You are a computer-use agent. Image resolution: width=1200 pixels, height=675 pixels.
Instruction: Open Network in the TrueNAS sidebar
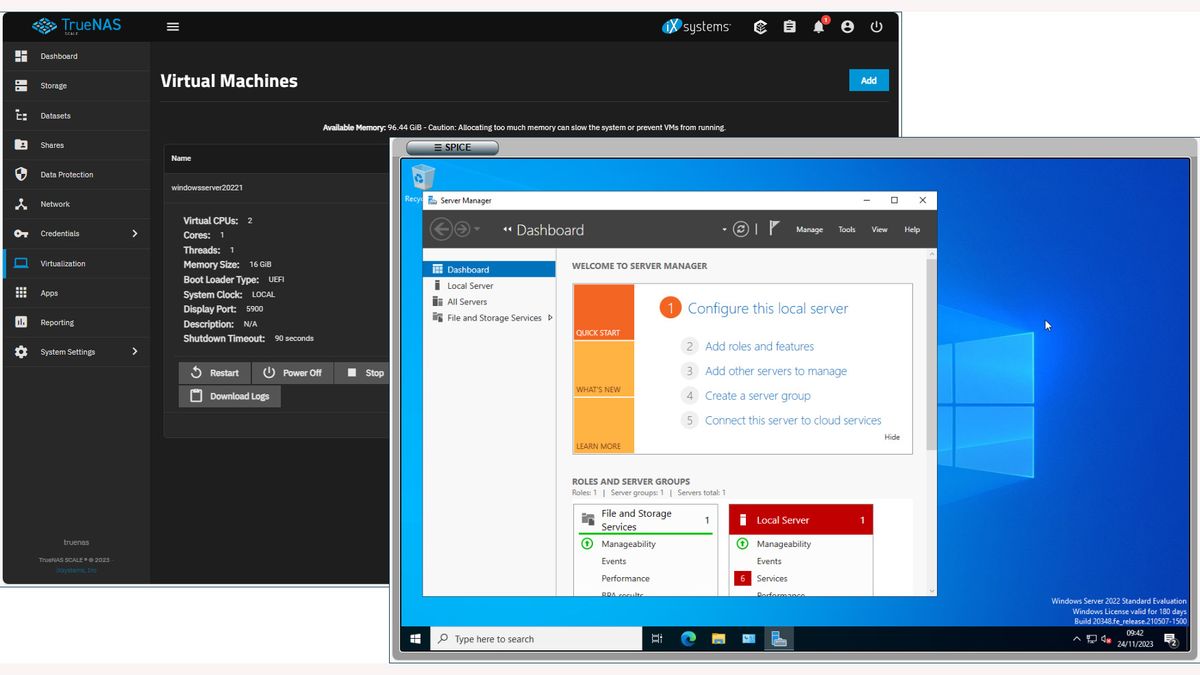point(76,204)
